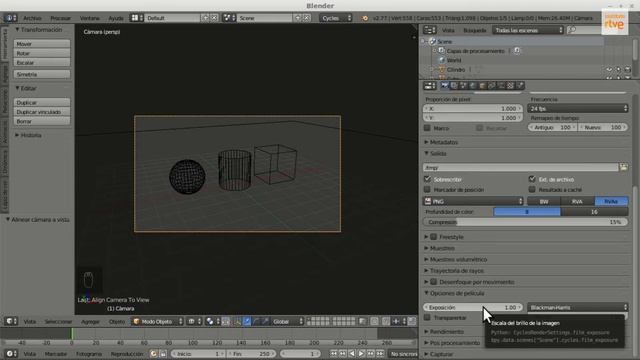Set color depth to 8
Viewport: 640px width, 360px height.
(x=527, y=212)
